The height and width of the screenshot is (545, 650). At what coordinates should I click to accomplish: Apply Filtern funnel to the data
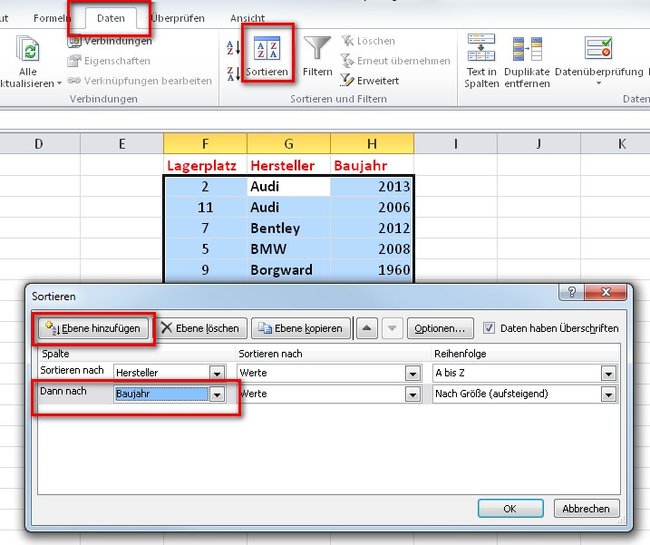pyautogui.click(x=317, y=56)
